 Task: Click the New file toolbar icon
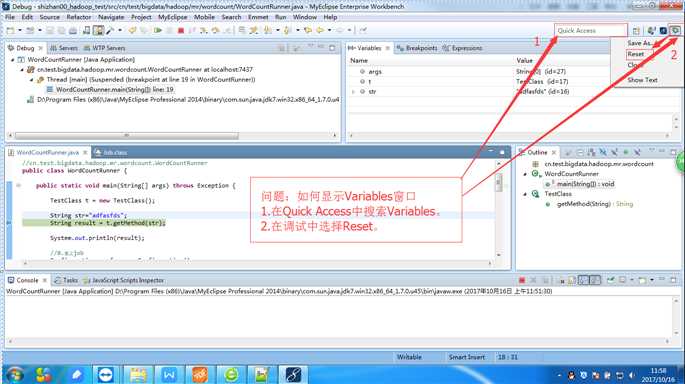click(10, 30)
